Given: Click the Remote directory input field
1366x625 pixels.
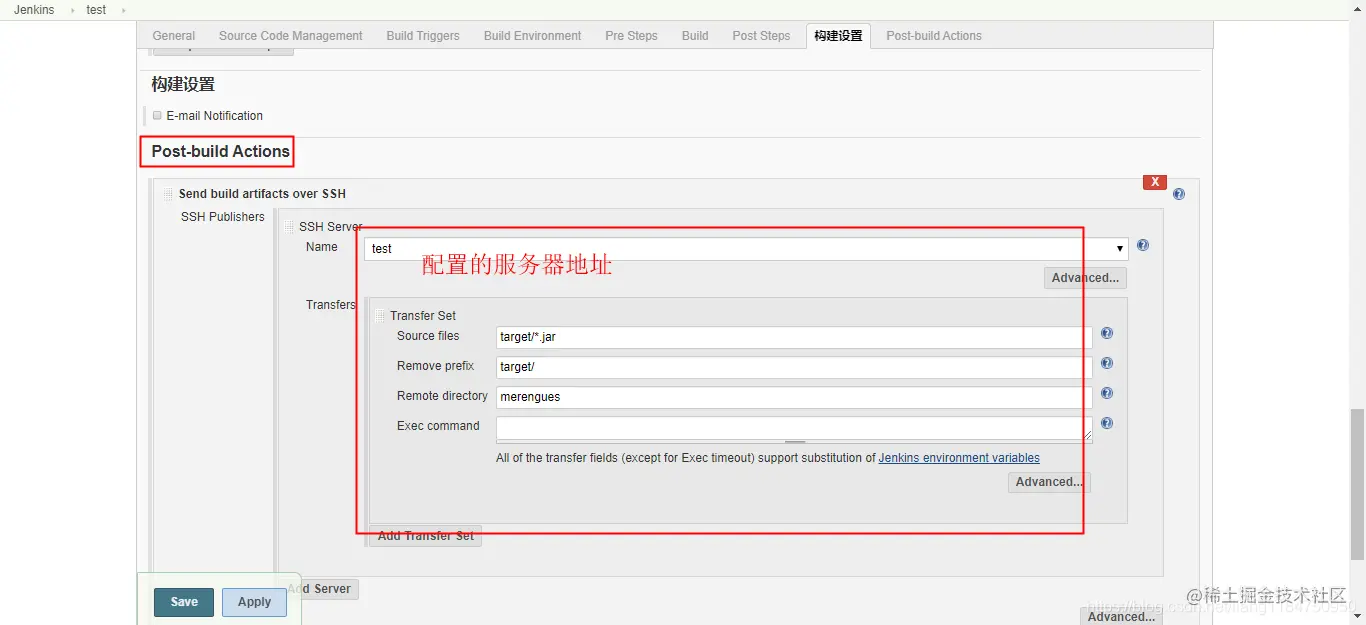Looking at the screenshot, I should [x=794, y=397].
